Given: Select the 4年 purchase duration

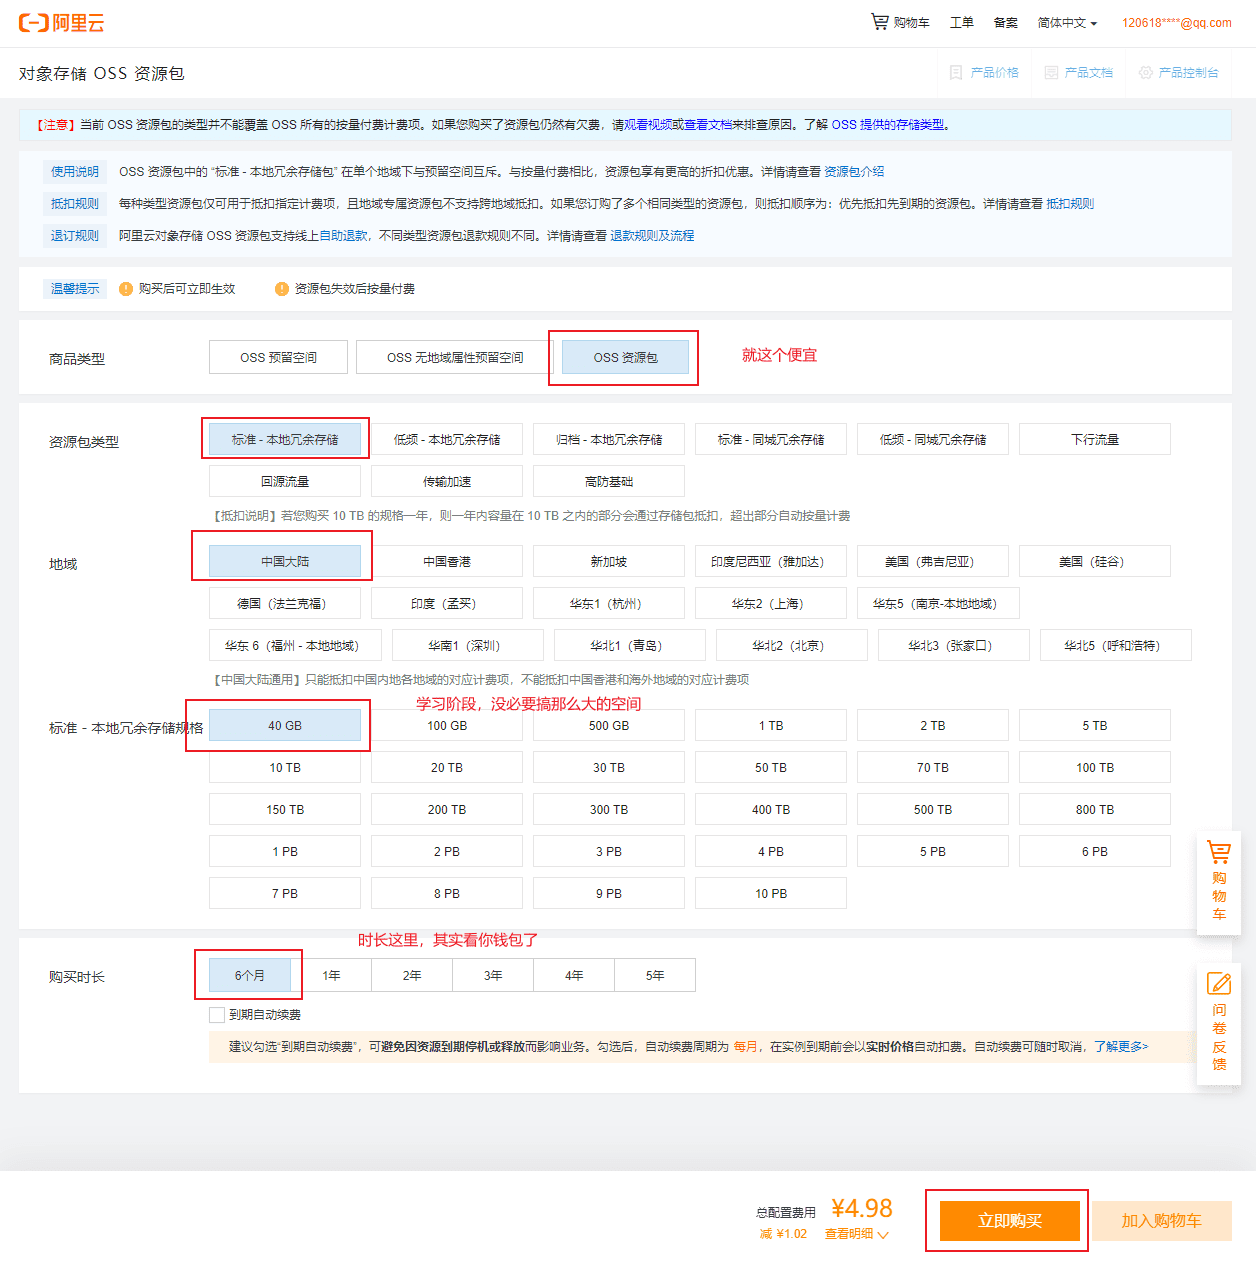Looking at the screenshot, I should pyautogui.click(x=574, y=975).
